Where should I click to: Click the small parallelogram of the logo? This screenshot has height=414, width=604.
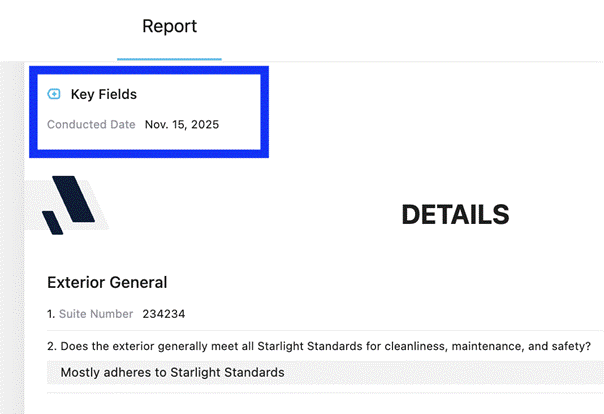(52, 223)
